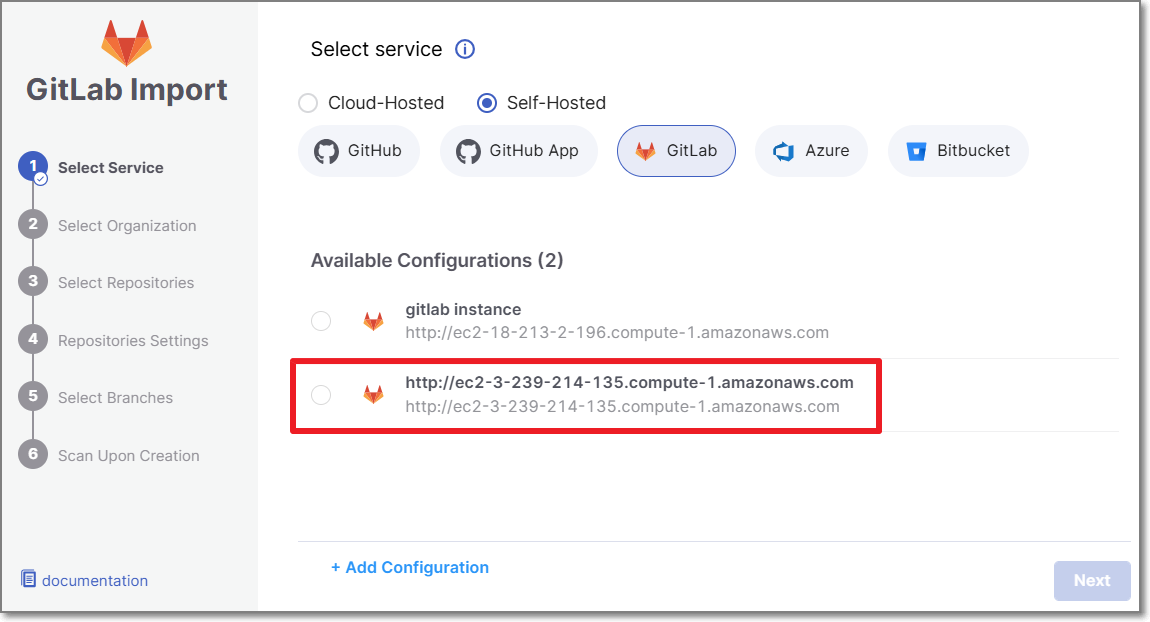Pick the Azure service option
This screenshot has width=1150, height=622.
(810, 151)
